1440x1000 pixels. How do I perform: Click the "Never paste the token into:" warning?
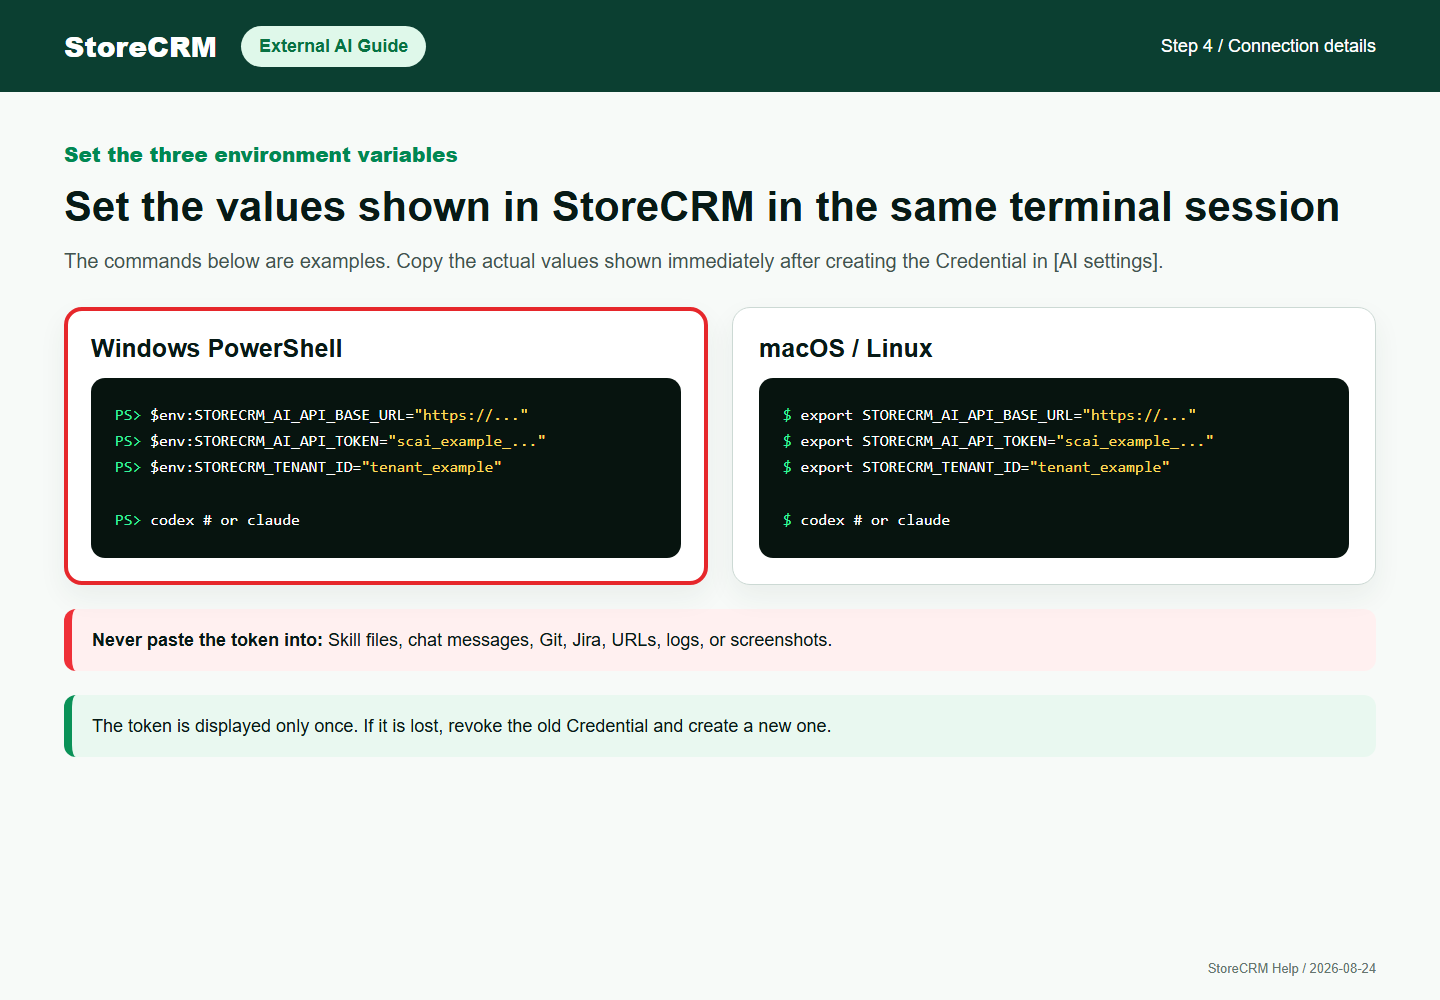(x=720, y=640)
